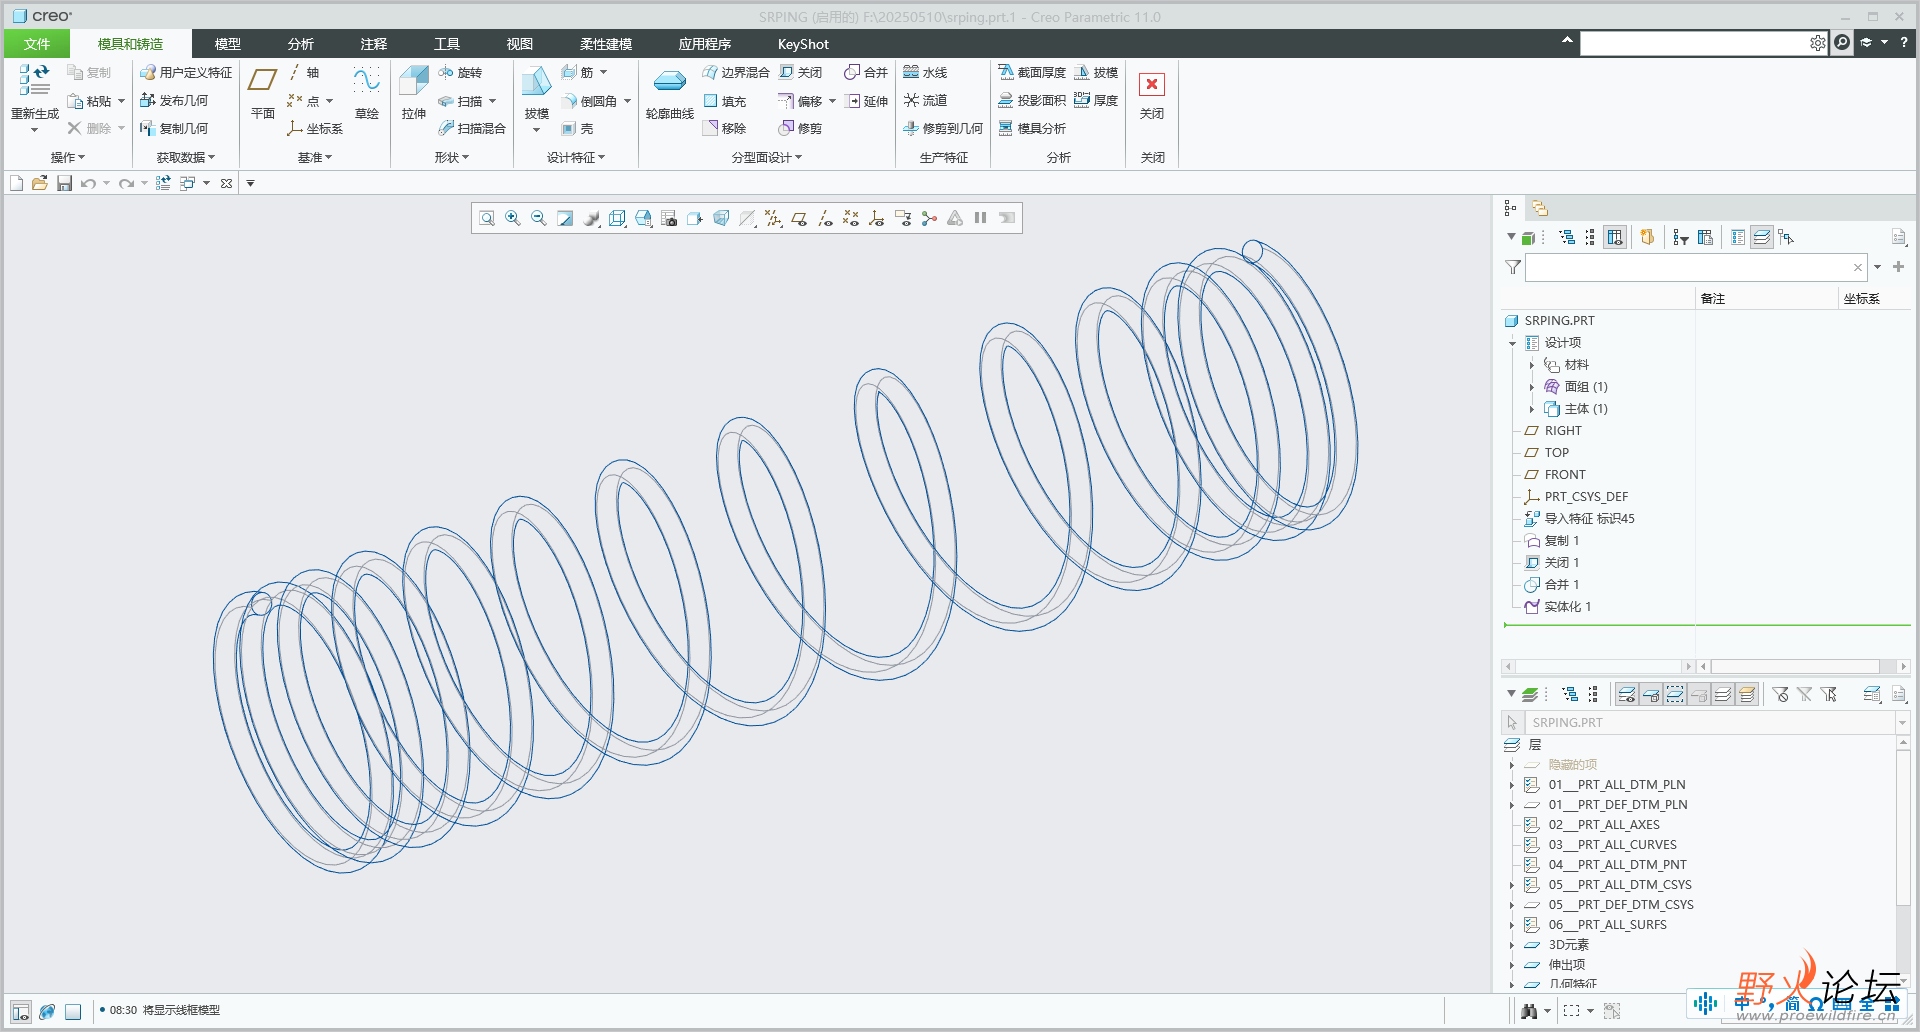Open the 获取数据 group dropdown

[x=186, y=158]
